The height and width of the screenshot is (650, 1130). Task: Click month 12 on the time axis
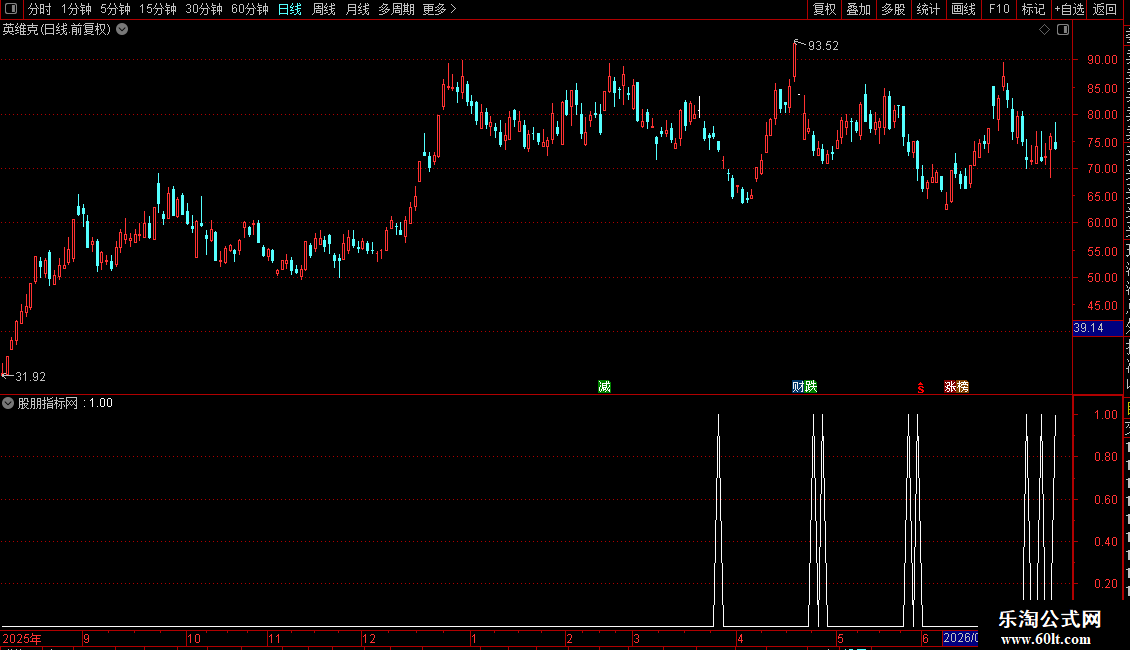[369, 638]
